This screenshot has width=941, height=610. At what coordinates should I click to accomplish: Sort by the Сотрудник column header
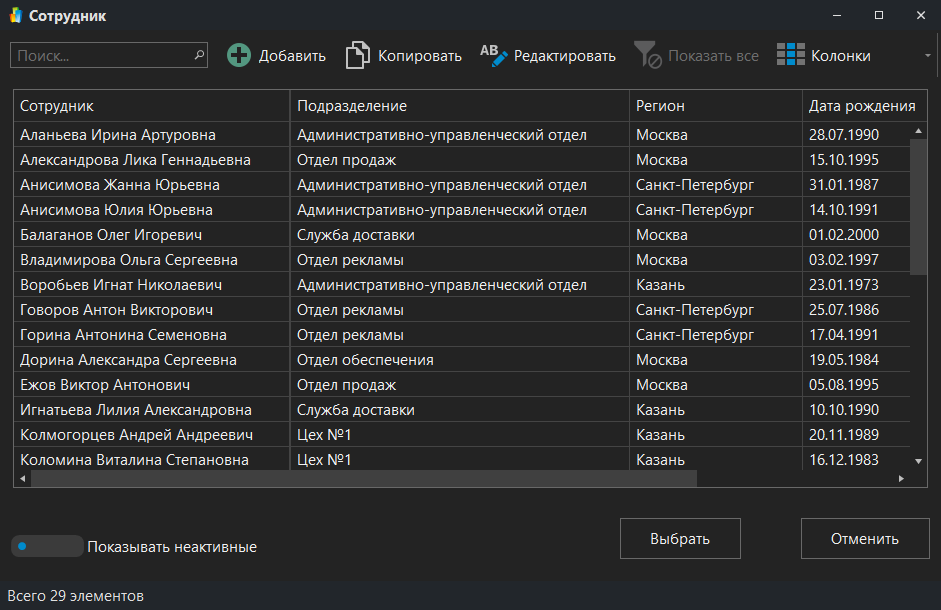(150, 106)
